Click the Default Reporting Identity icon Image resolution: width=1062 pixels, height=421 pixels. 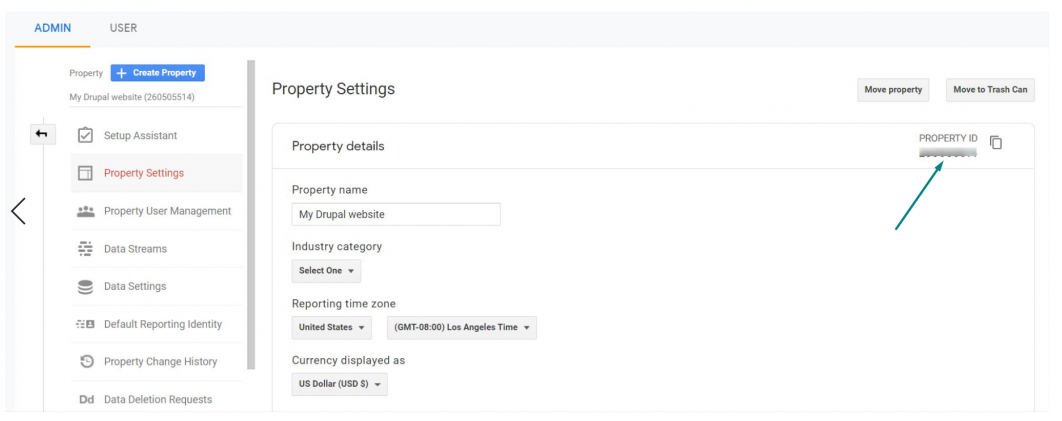(85, 324)
